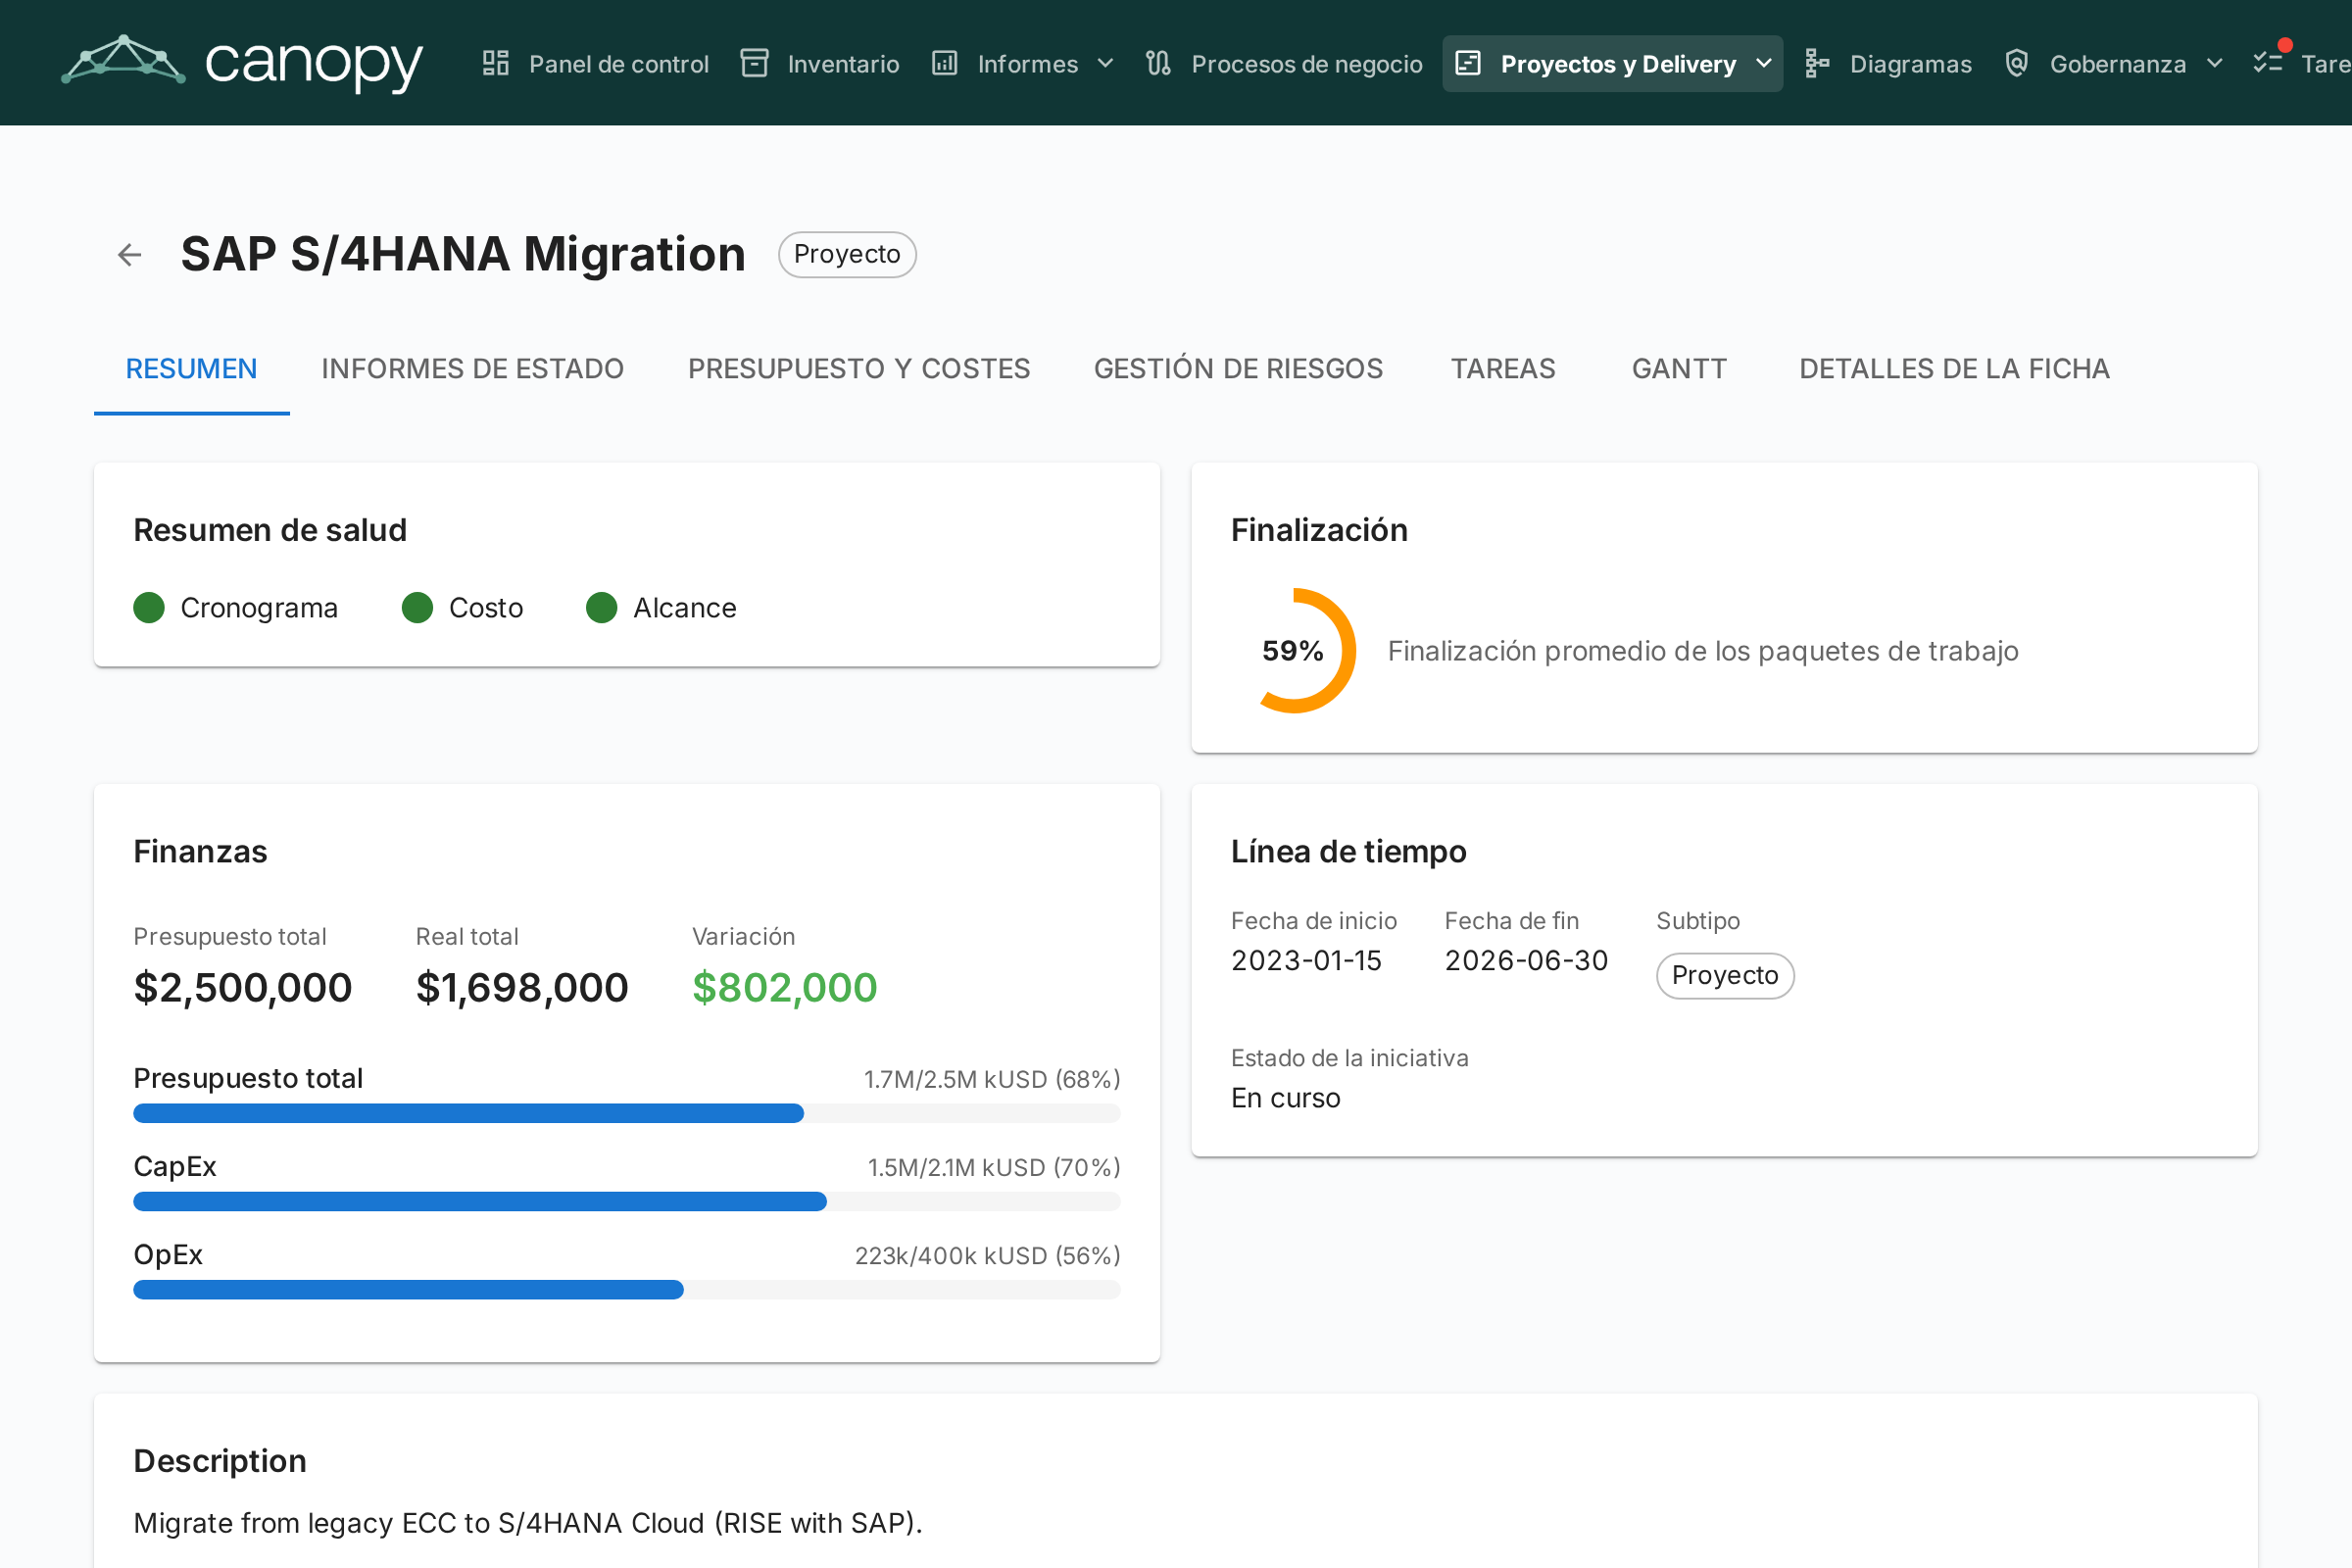Click the En curso initiative status
This screenshot has width=2352, height=1568.
[1285, 1098]
